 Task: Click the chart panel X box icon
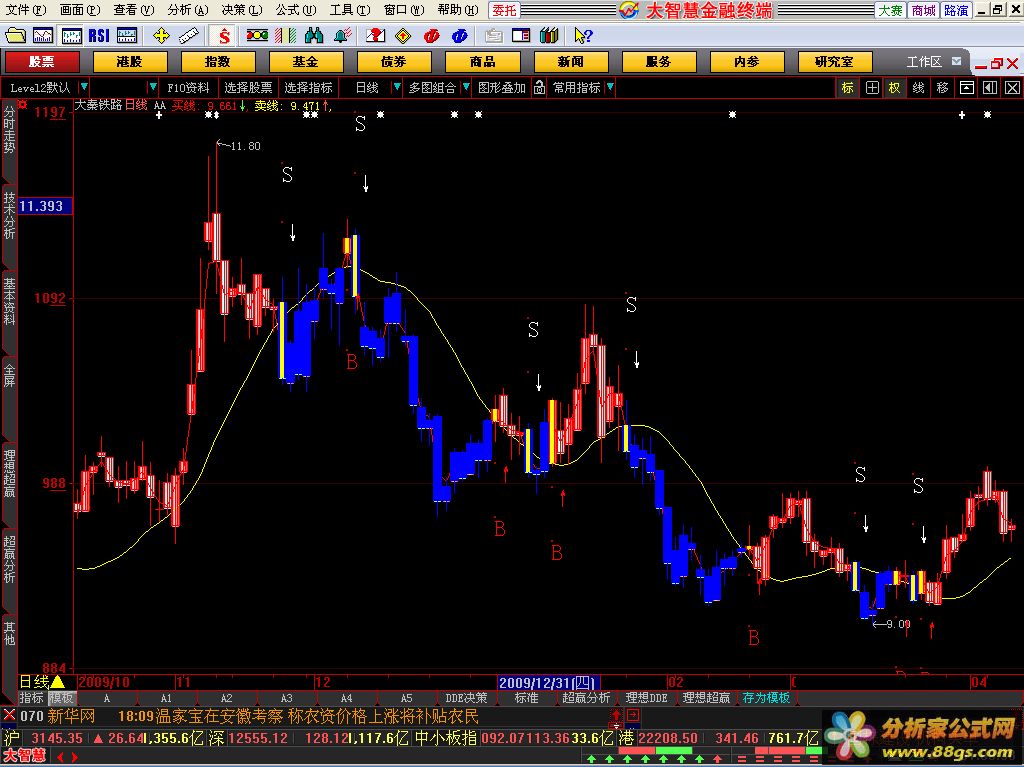click(1012, 88)
